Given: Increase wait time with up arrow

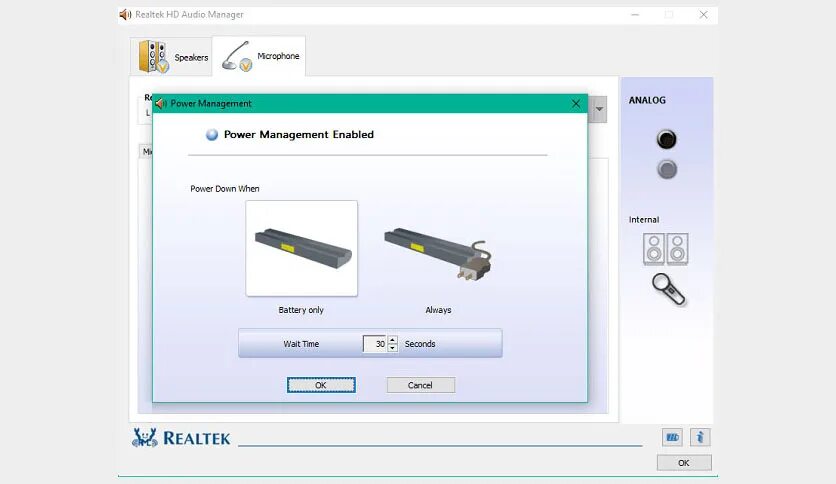Looking at the screenshot, I should click(392, 340).
